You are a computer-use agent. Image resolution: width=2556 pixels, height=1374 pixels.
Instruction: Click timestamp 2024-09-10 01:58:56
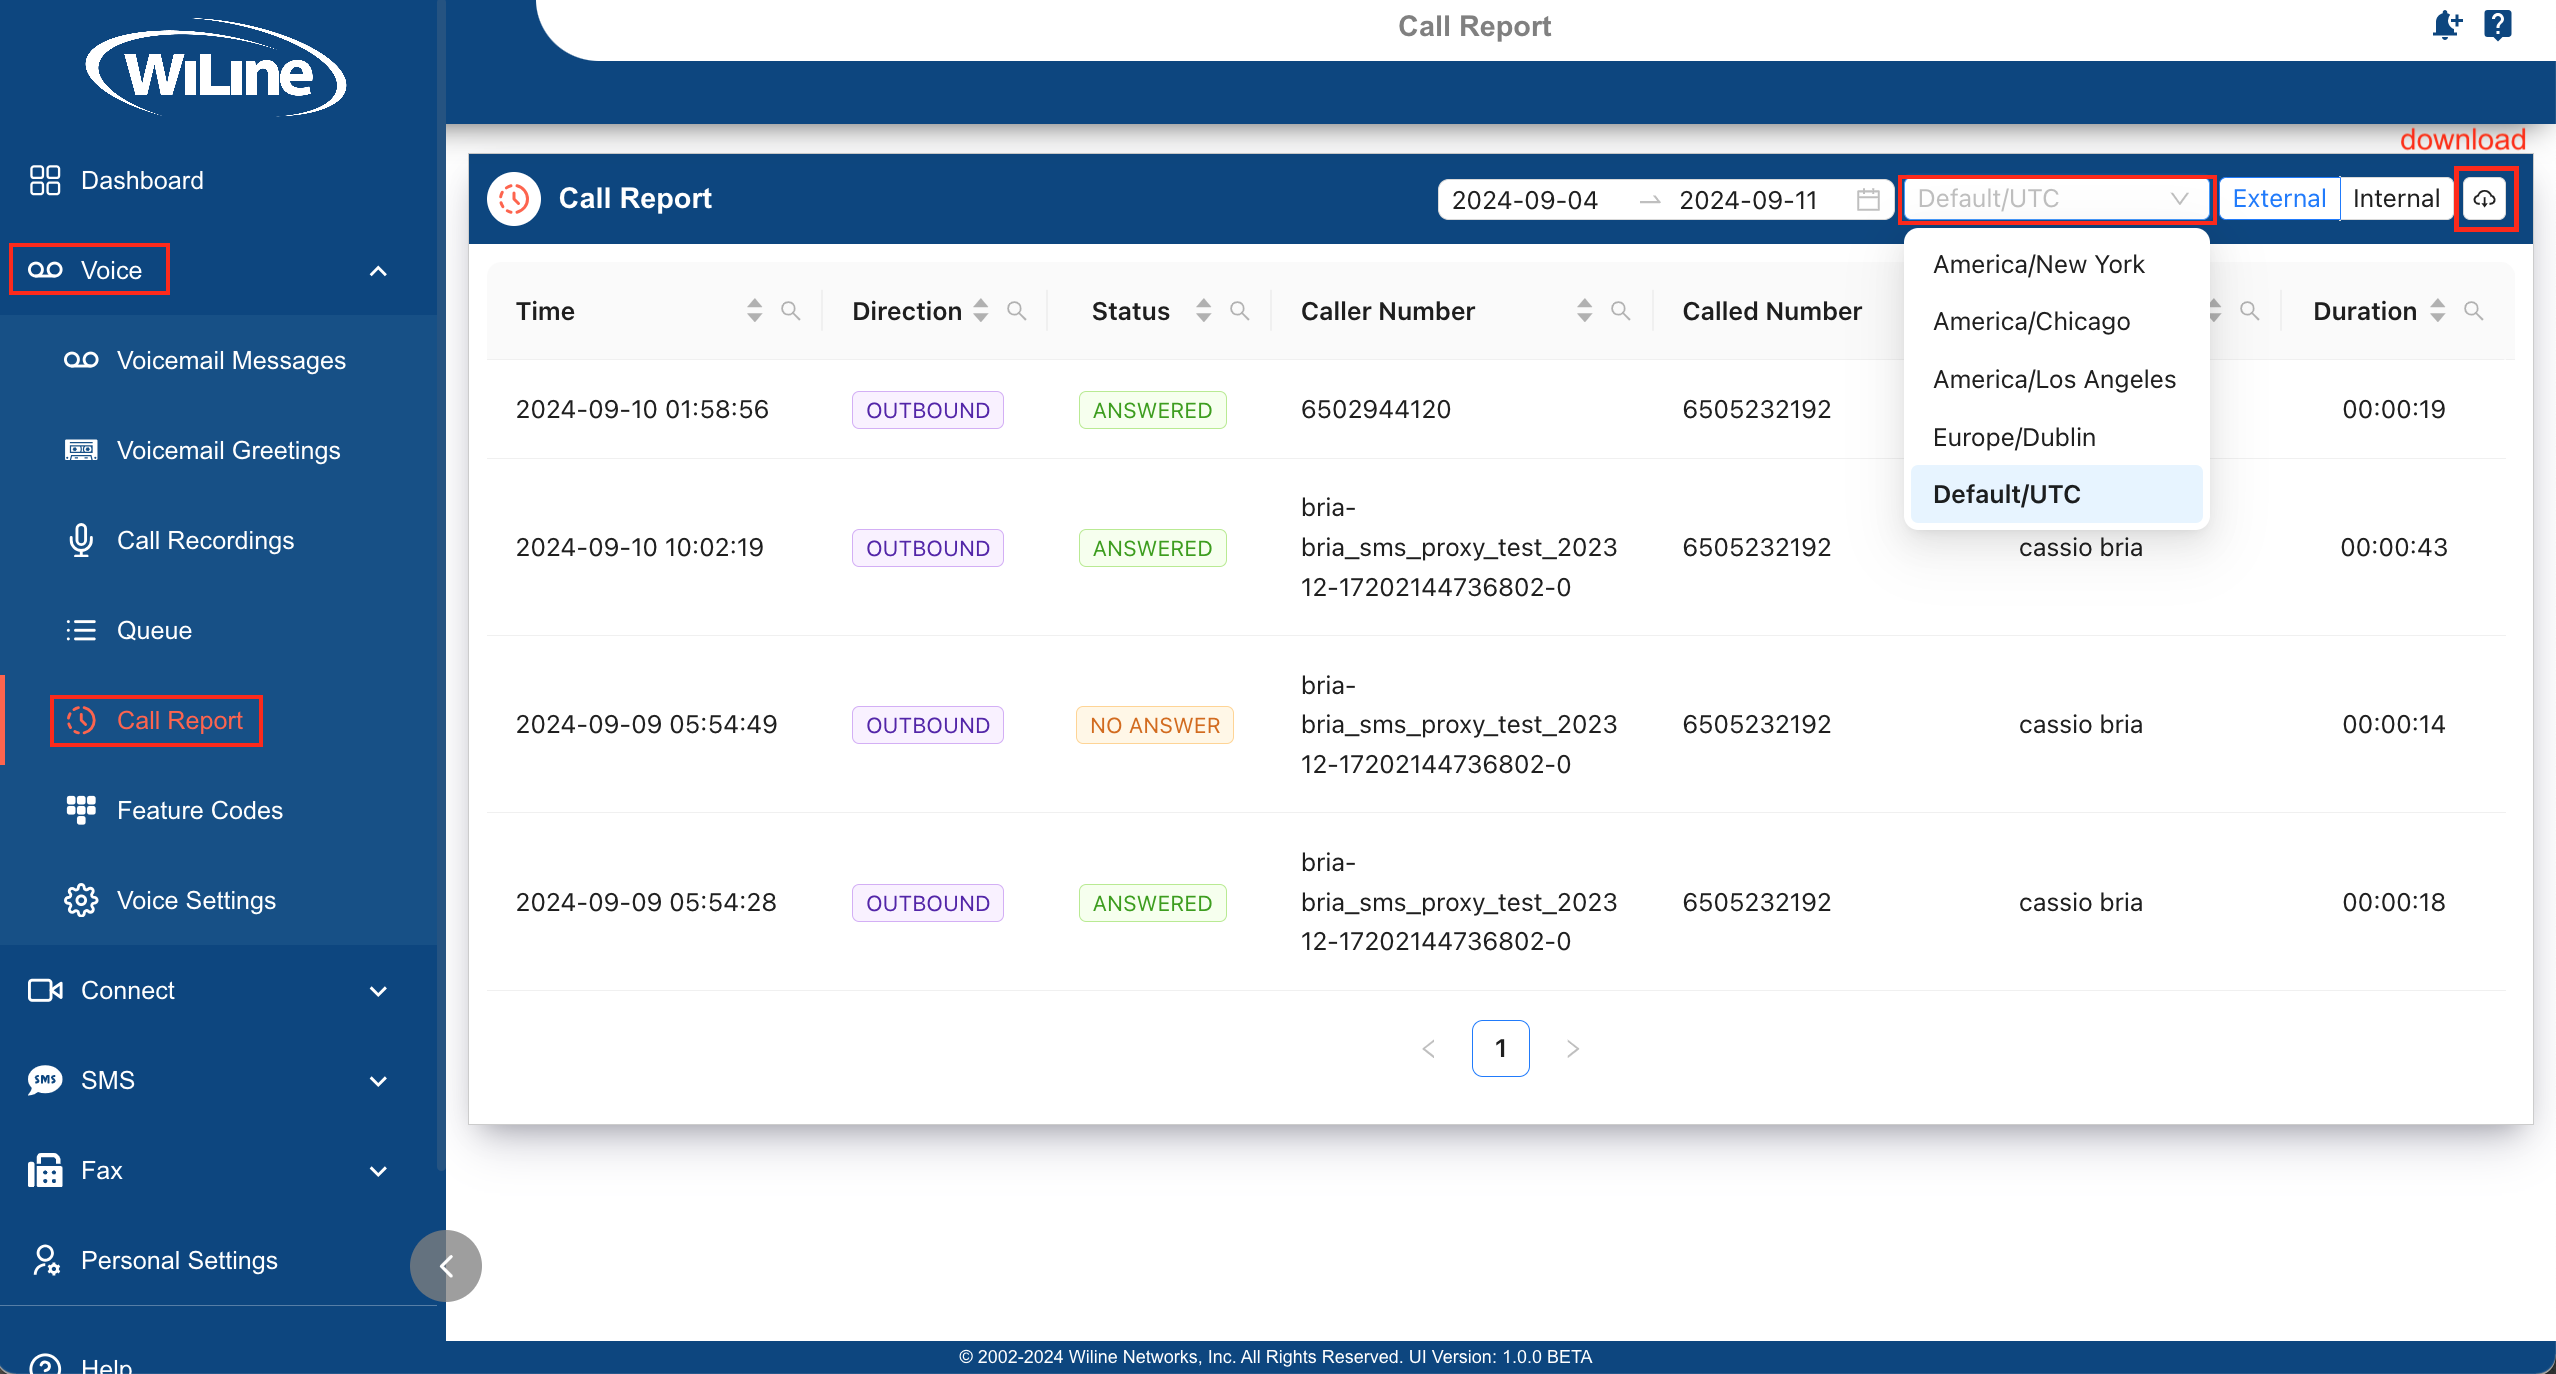(642, 409)
